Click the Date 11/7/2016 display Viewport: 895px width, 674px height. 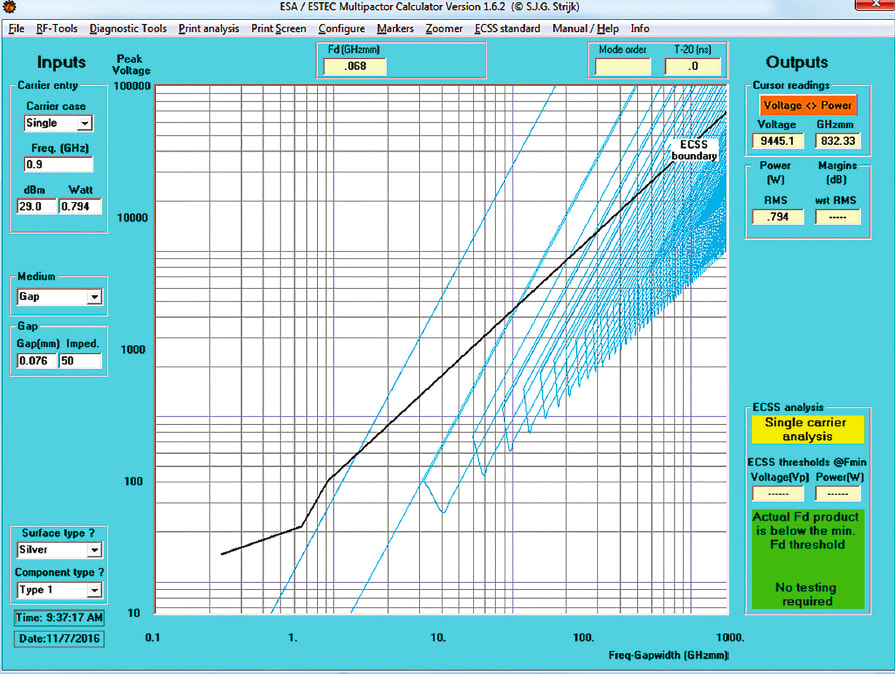pyautogui.click(x=59, y=639)
